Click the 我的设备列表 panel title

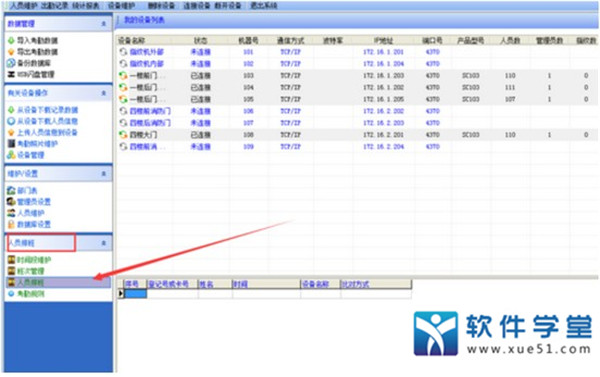pyautogui.click(x=144, y=20)
